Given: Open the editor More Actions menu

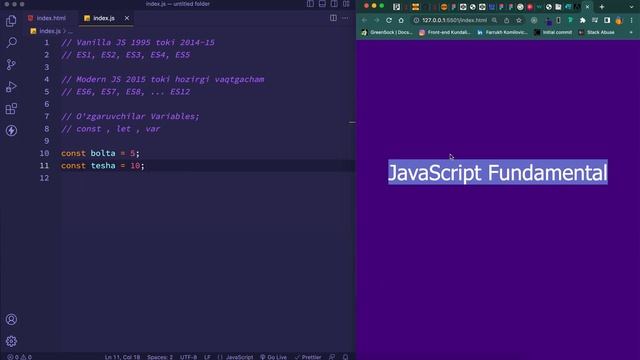Looking at the screenshot, I should coord(345,18).
